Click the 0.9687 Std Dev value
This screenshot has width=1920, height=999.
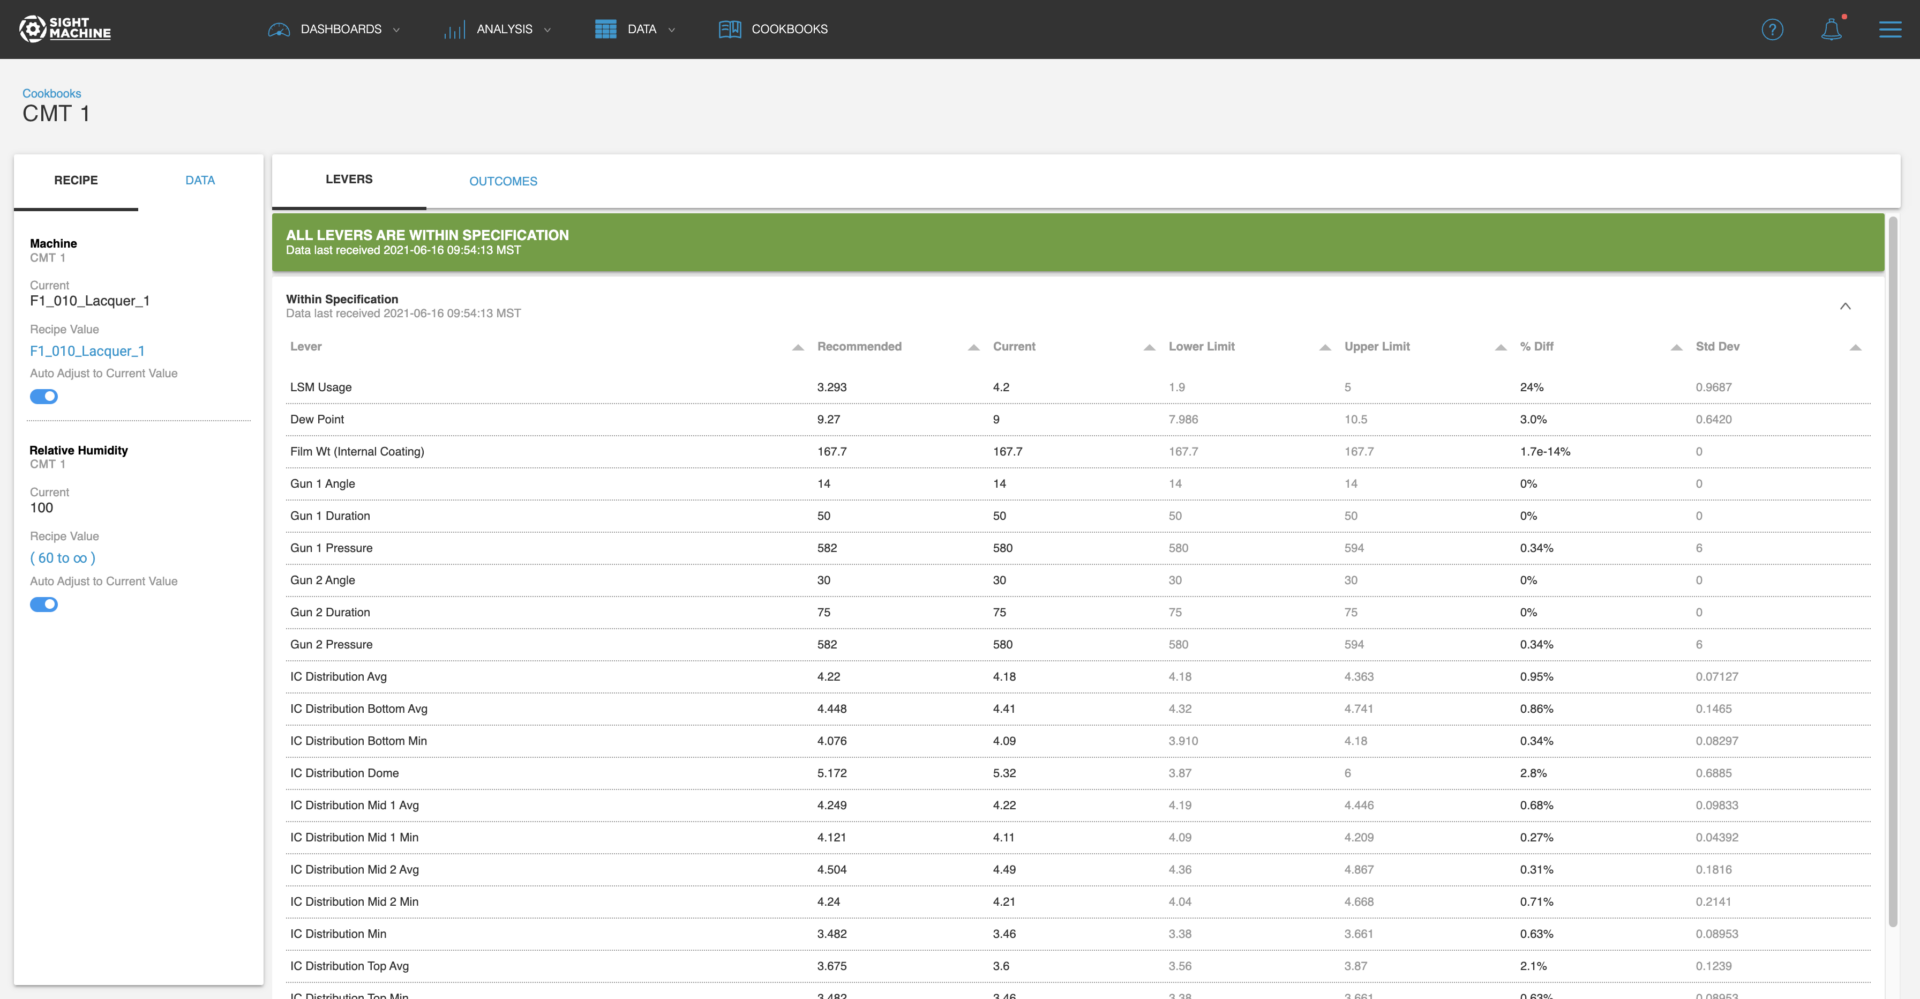pyautogui.click(x=1714, y=388)
